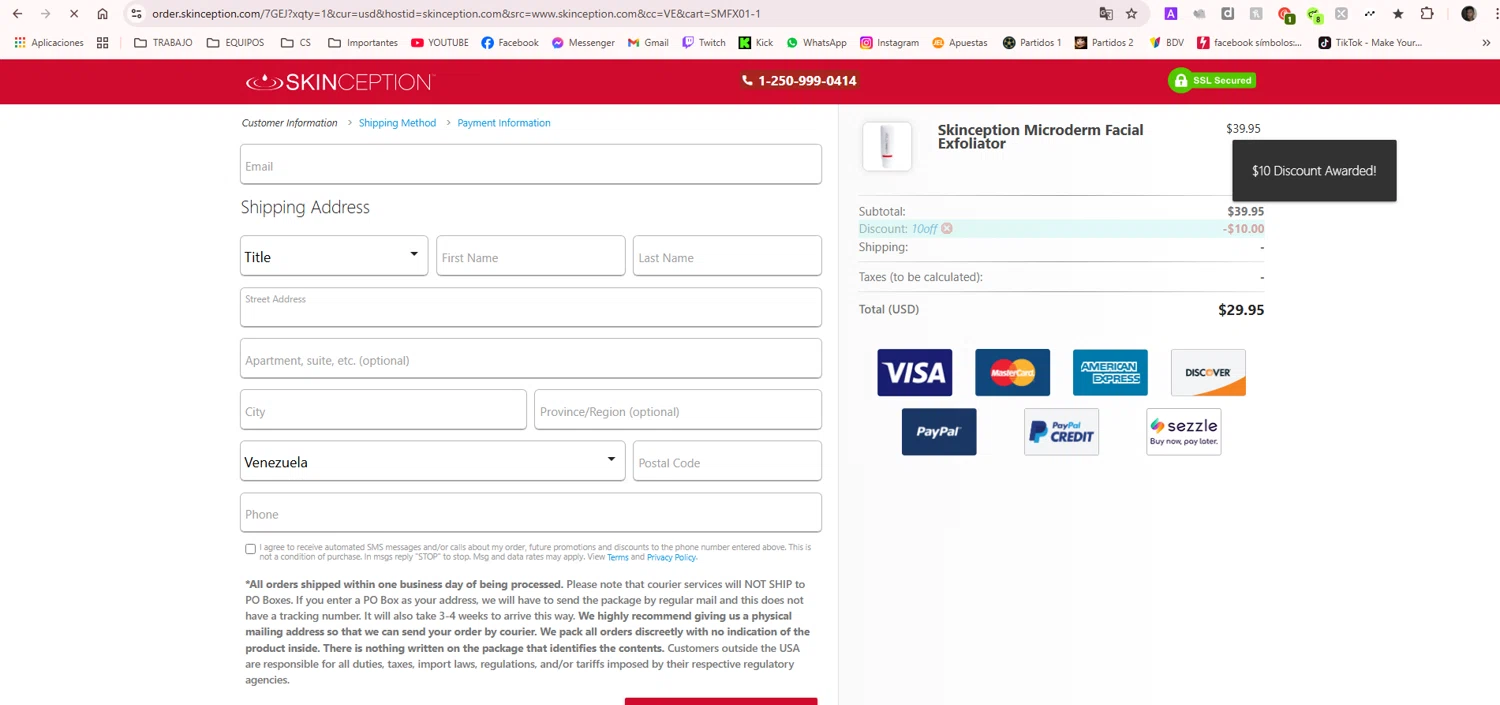
Task: Open the Messenger bookmark
Action: click(583, 43)
